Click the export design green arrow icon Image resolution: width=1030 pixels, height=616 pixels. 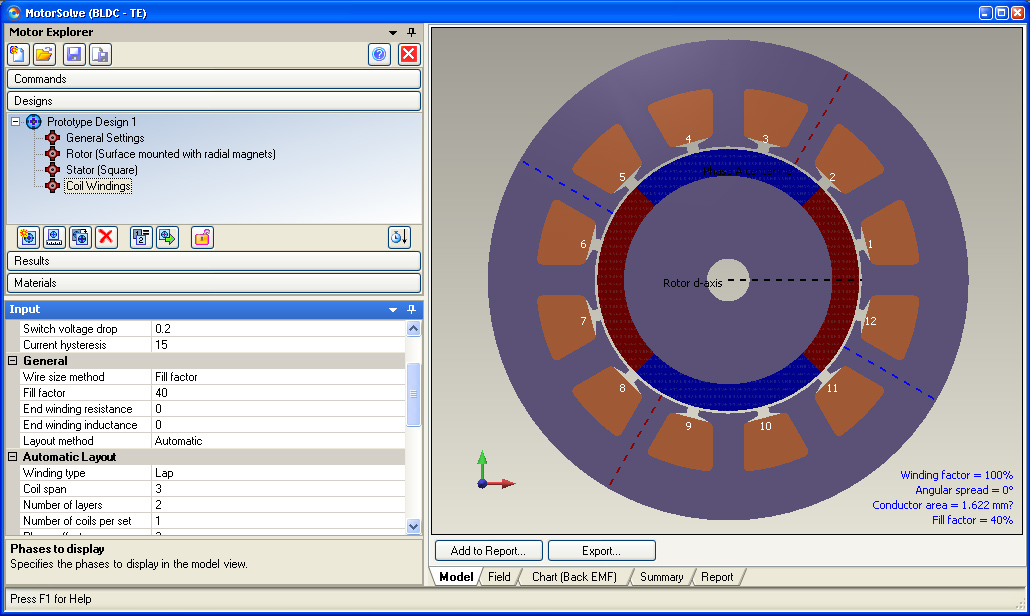click(x=167, y=237)
